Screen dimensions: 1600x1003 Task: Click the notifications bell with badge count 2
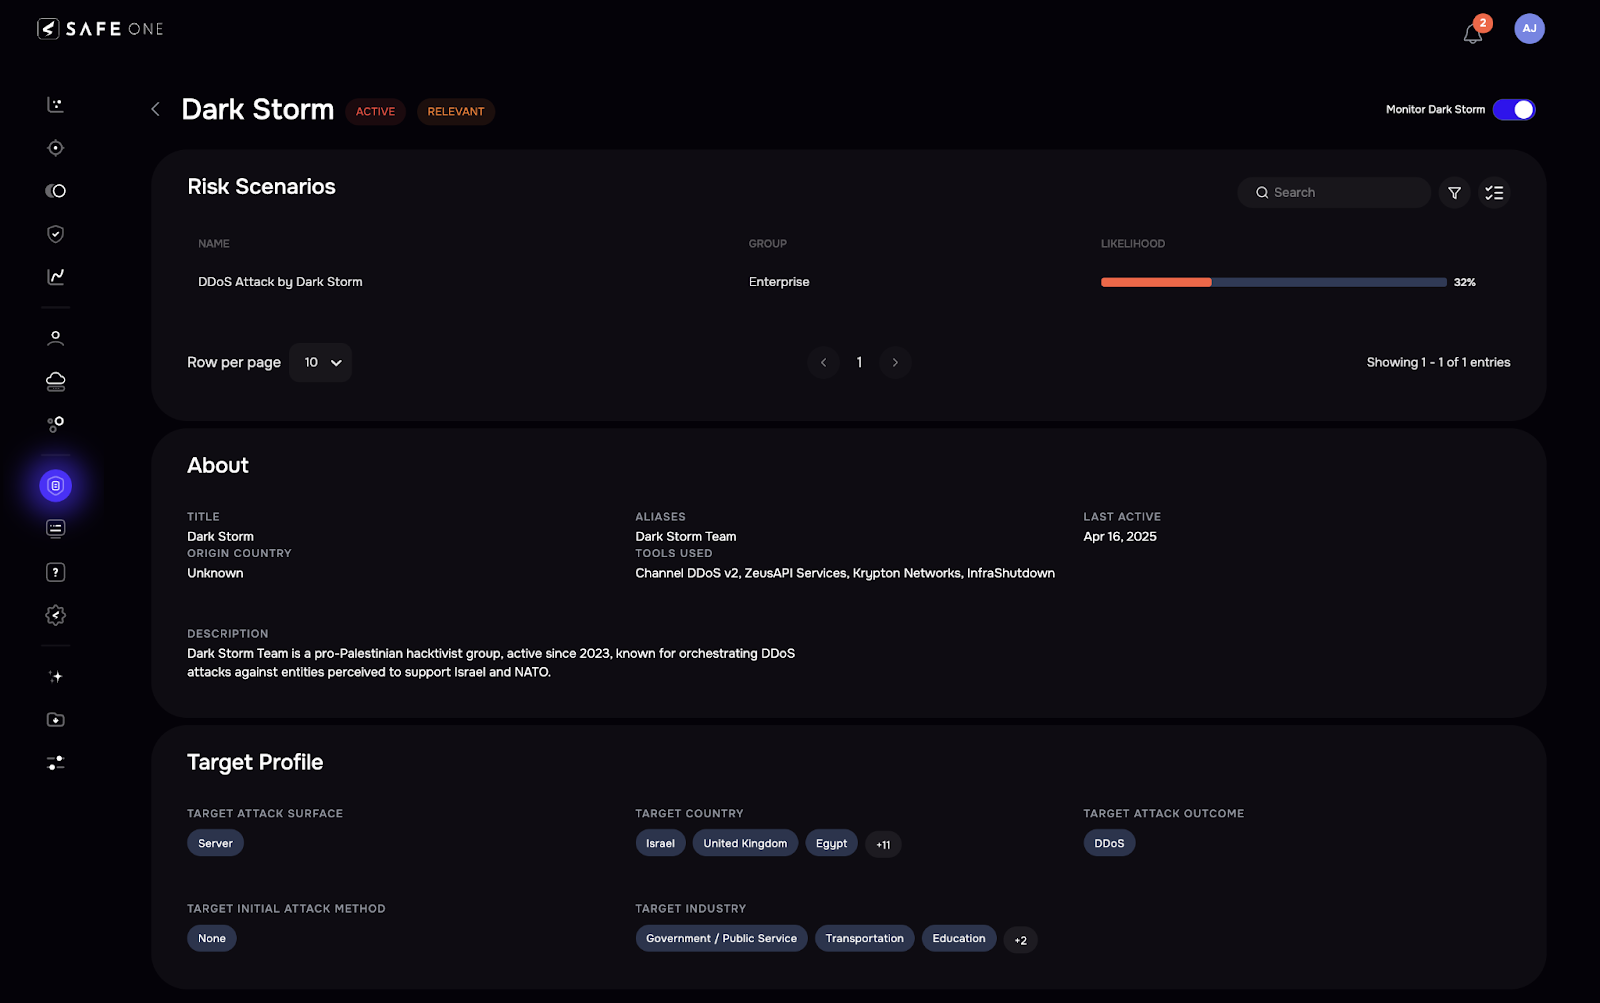click(x=1471, y=32)
